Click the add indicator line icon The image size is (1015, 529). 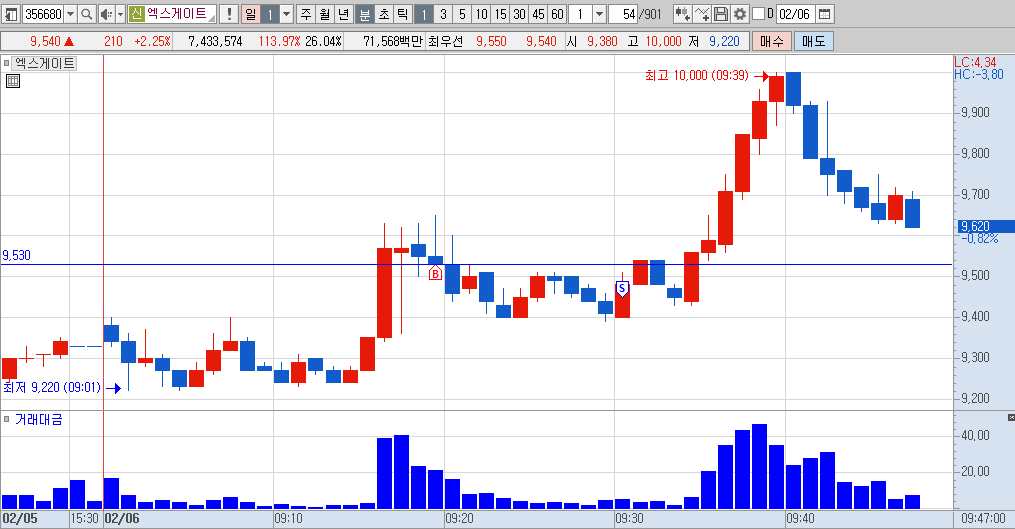tap(702, 14)
